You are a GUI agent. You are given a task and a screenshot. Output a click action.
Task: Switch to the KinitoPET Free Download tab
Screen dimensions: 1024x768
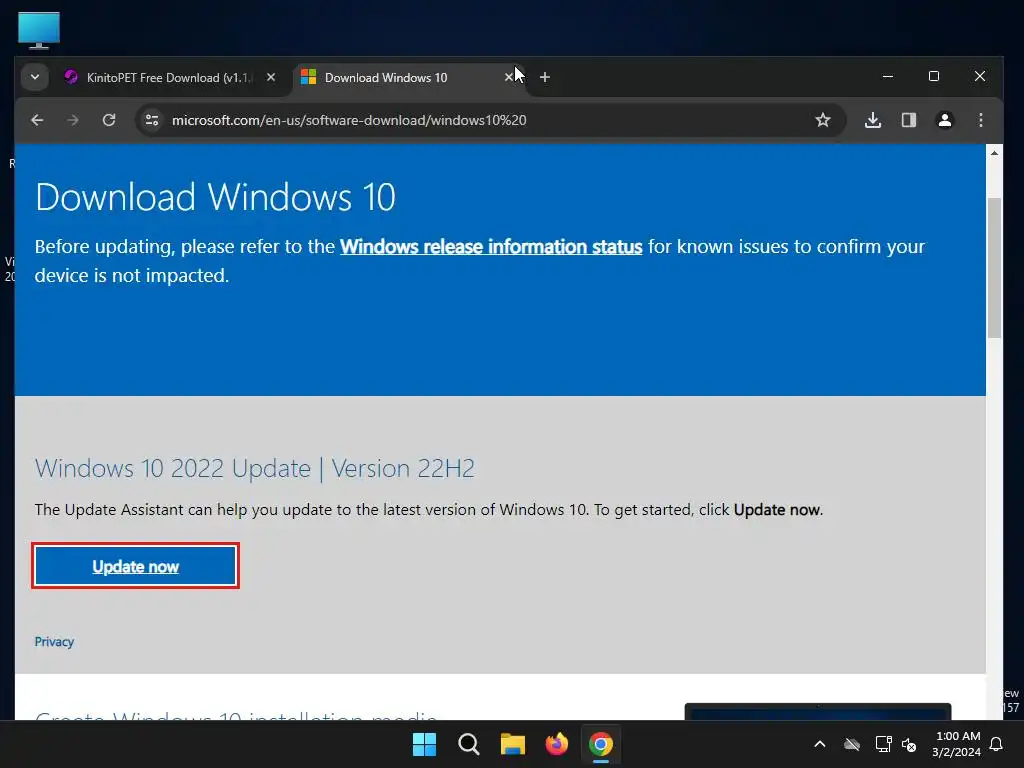click(170, 78)
